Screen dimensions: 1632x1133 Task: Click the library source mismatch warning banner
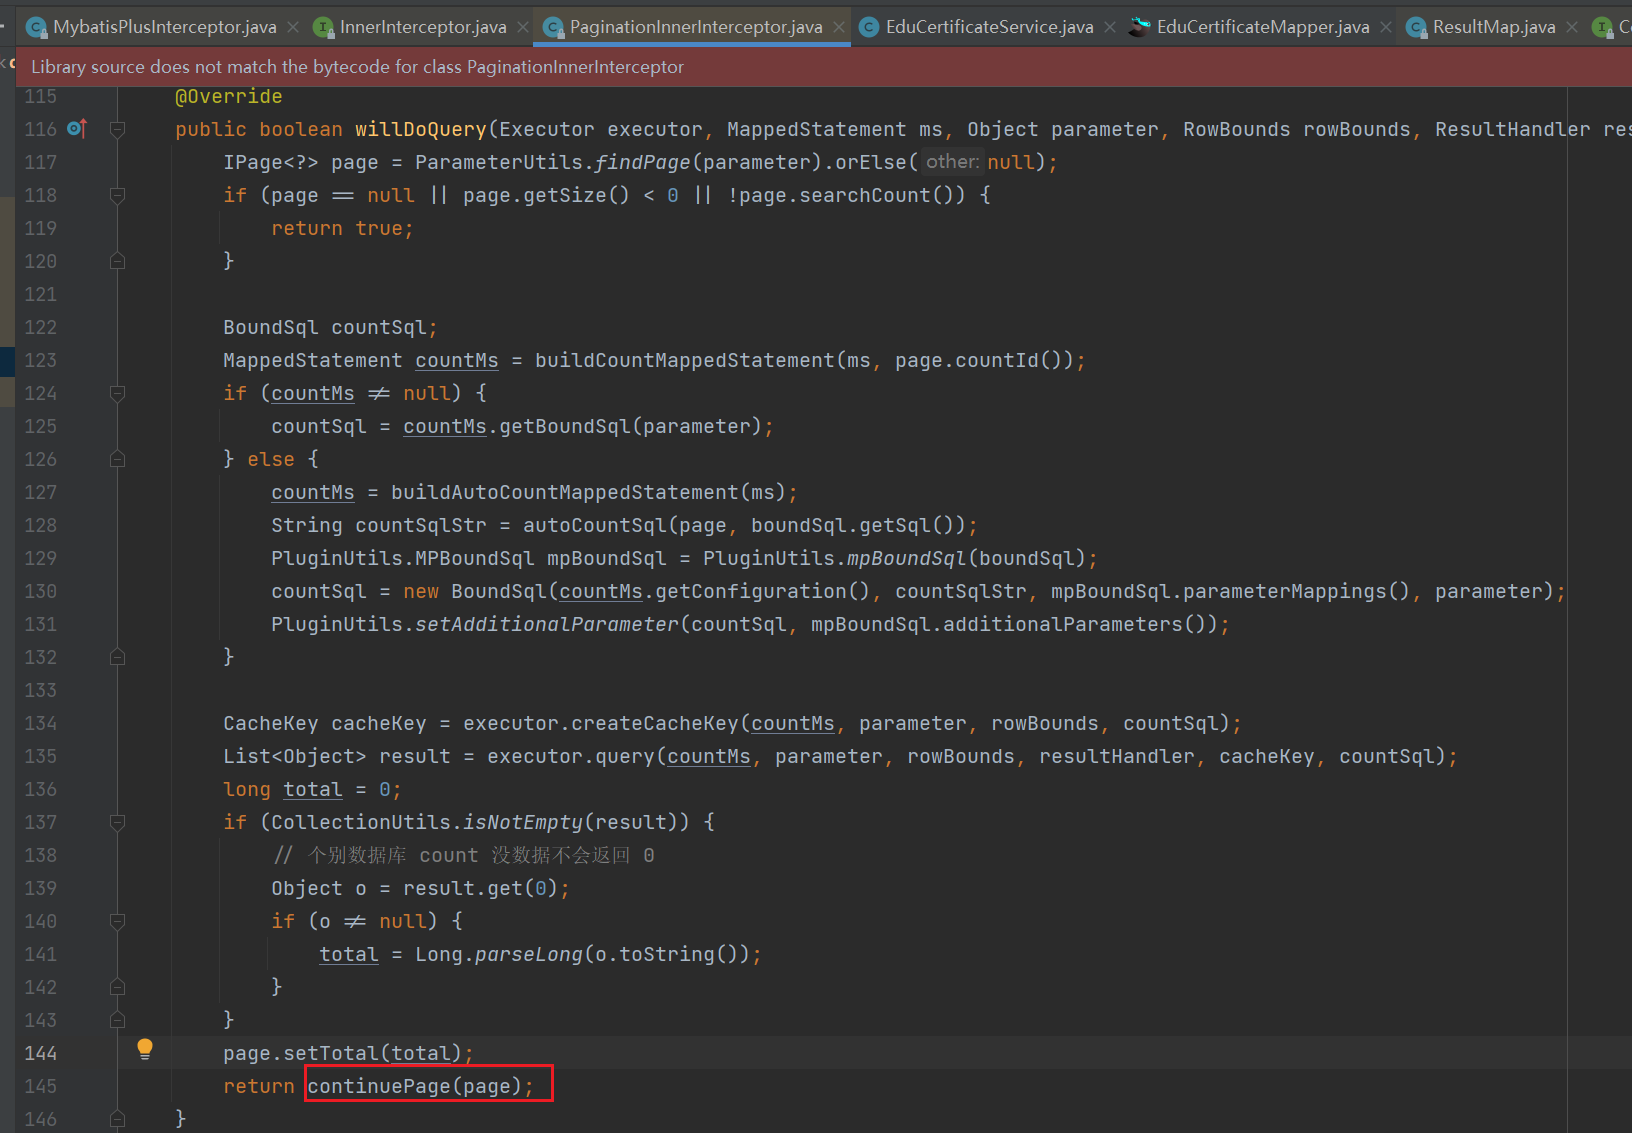click(357, 67)
